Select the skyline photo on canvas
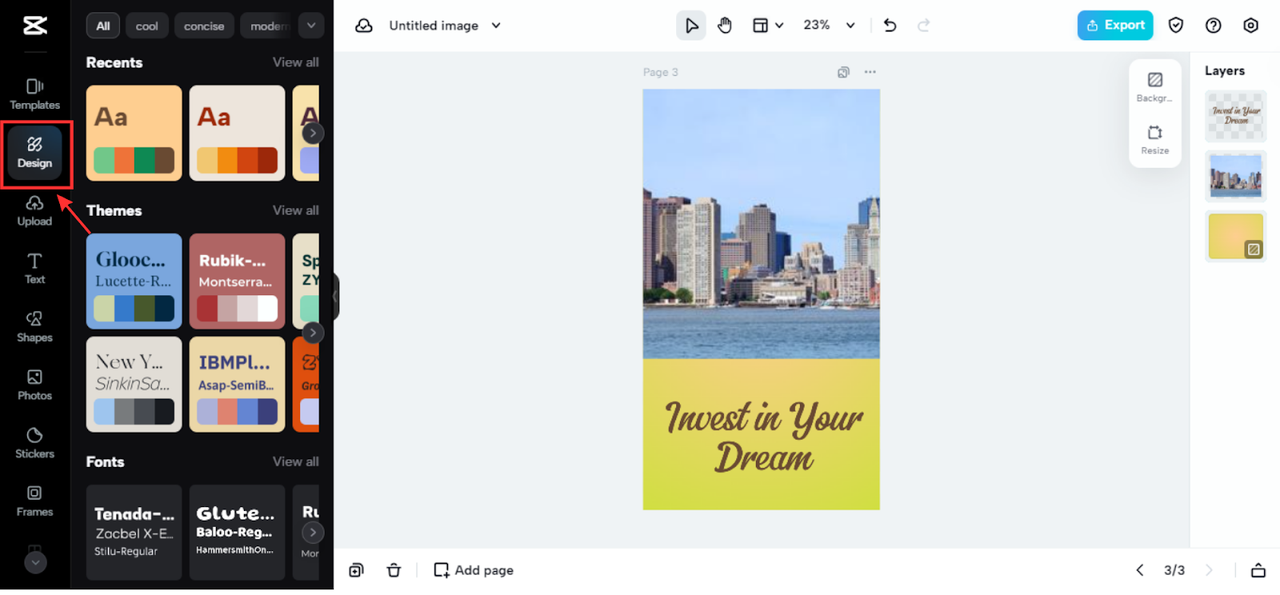The image size is (1280, 595). point(761,224)
